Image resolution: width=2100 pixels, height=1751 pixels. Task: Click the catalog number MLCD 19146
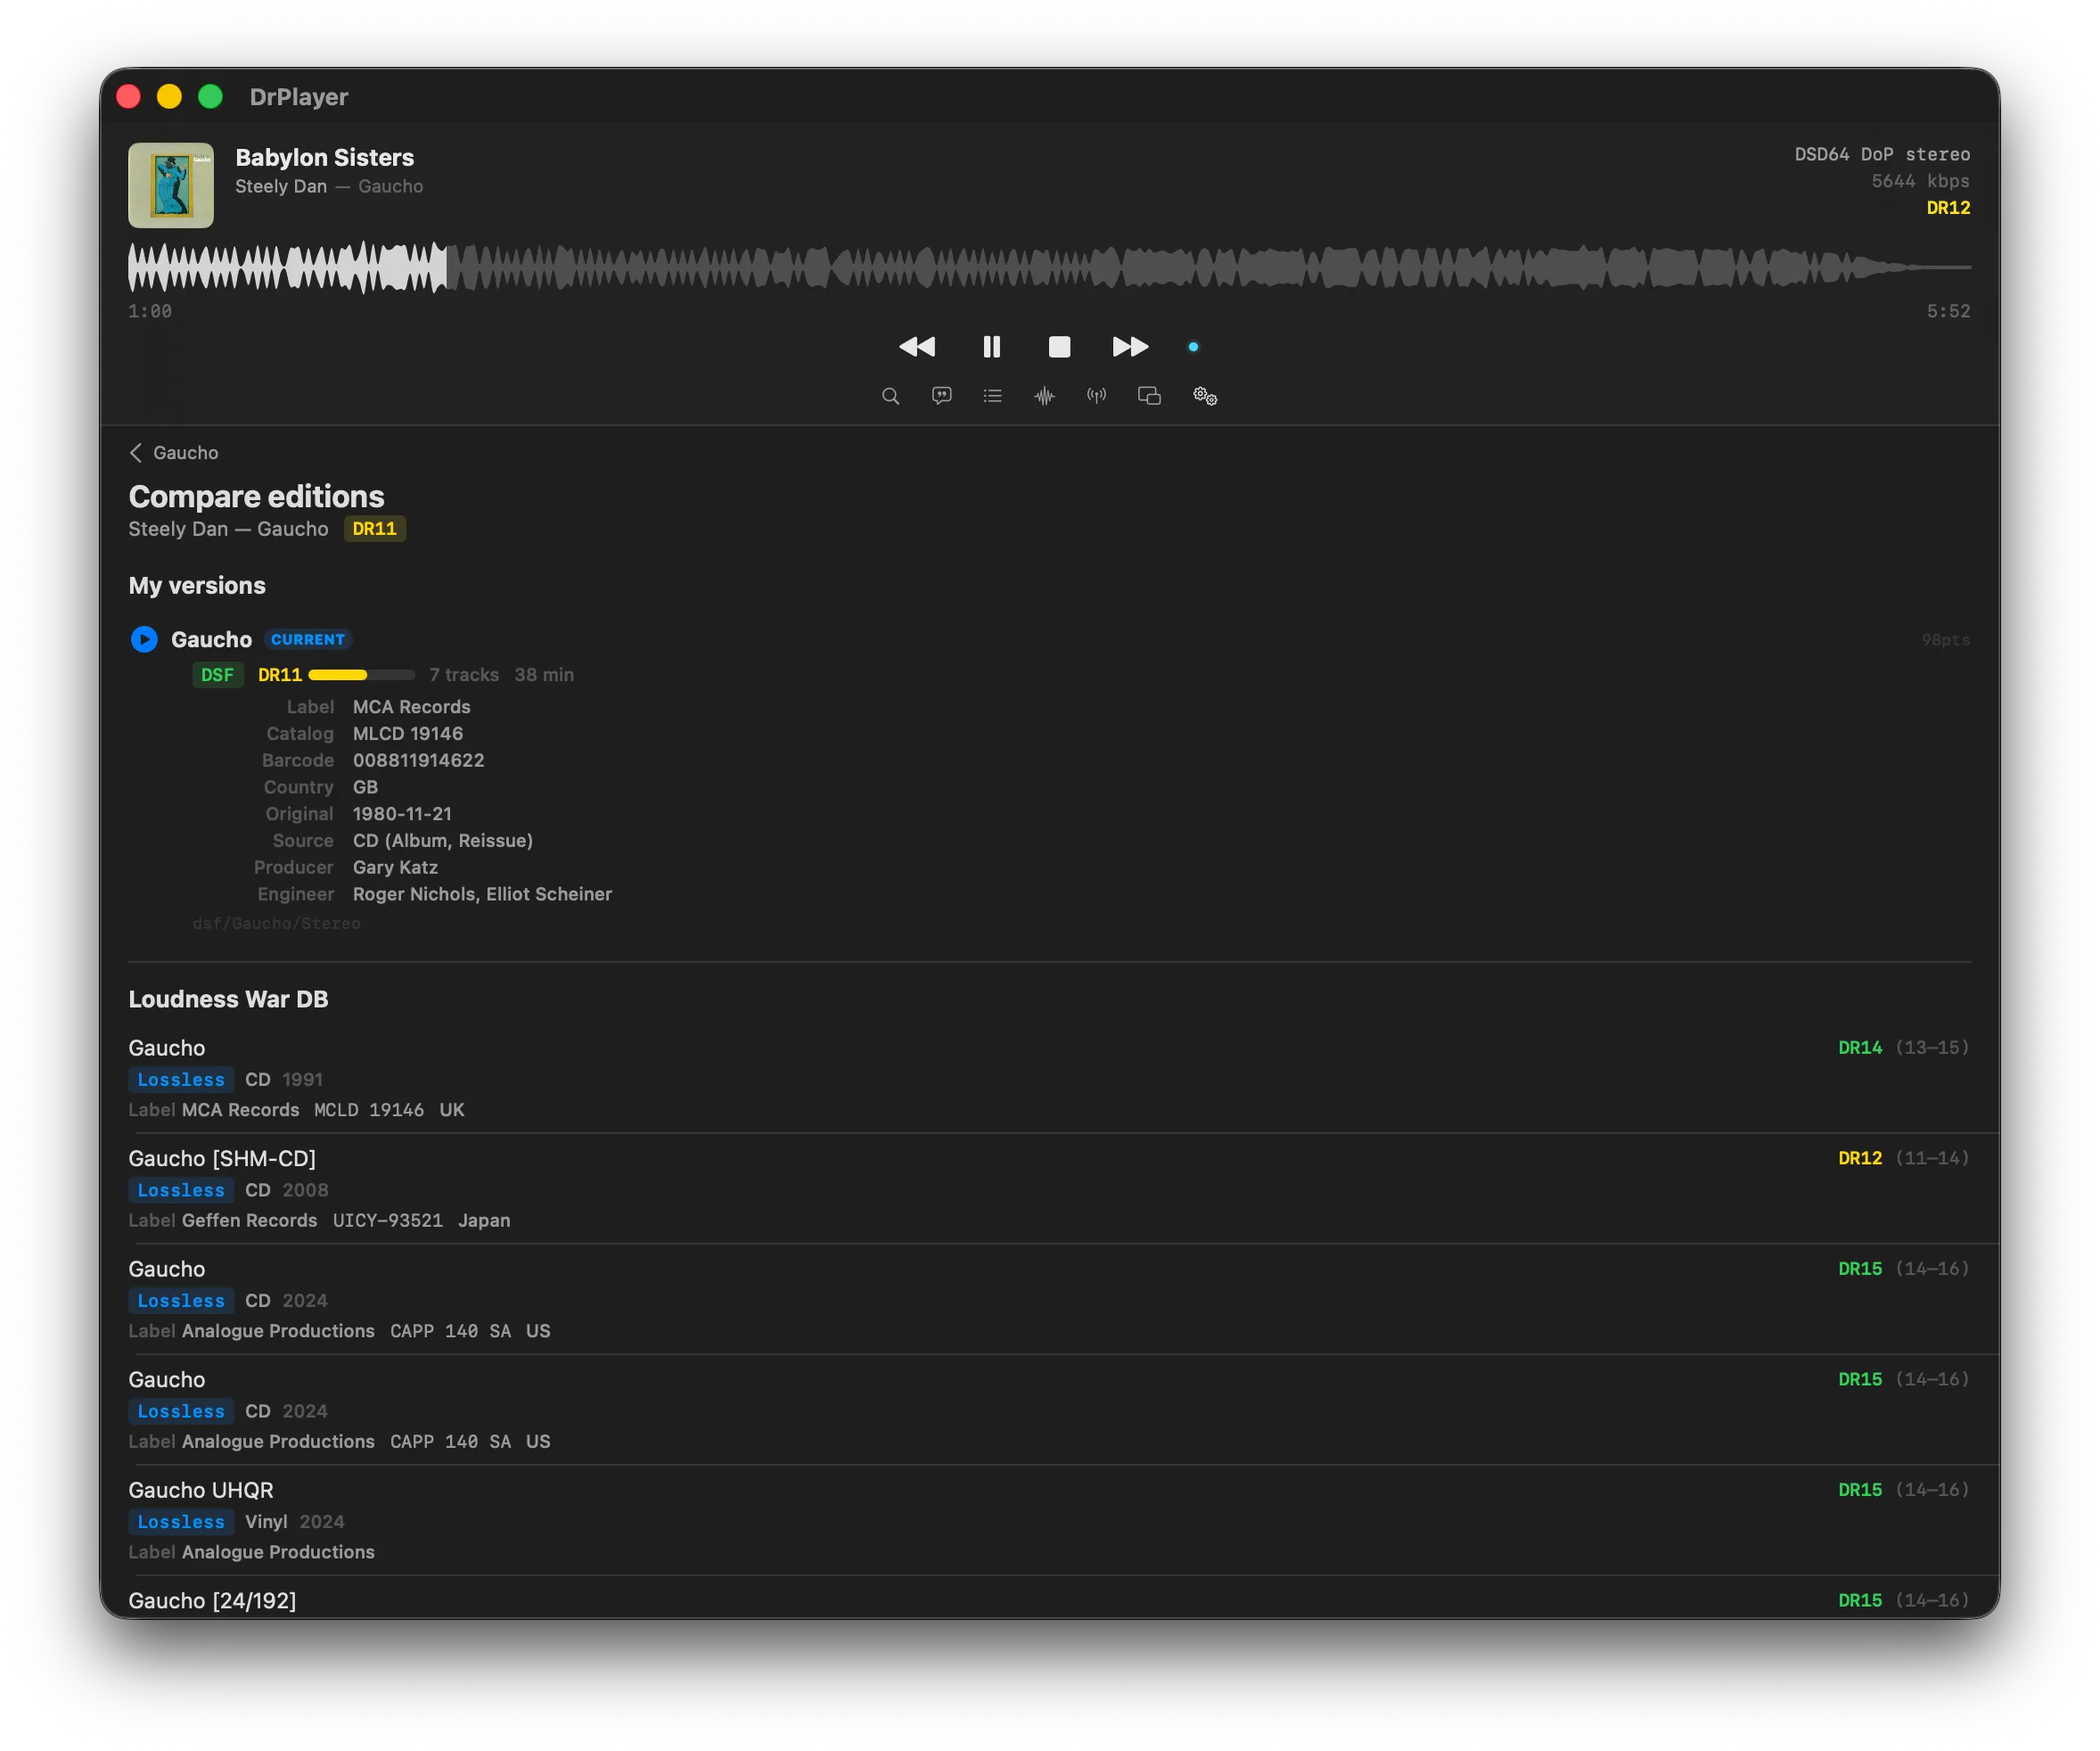[408, 734]
